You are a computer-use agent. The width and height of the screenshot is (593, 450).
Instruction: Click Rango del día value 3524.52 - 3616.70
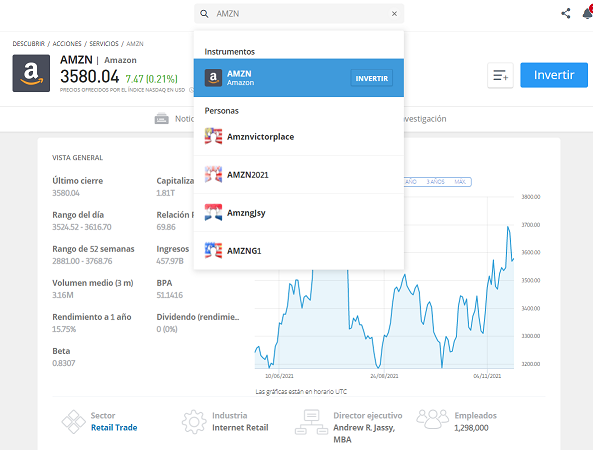tap(82, 227)
